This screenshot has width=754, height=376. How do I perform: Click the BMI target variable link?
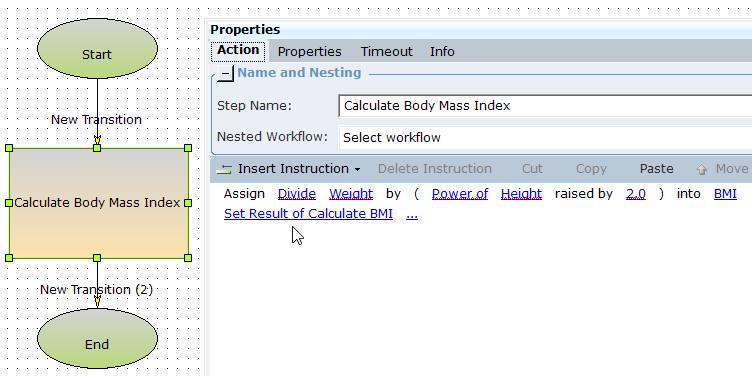[x=725, y=194]
